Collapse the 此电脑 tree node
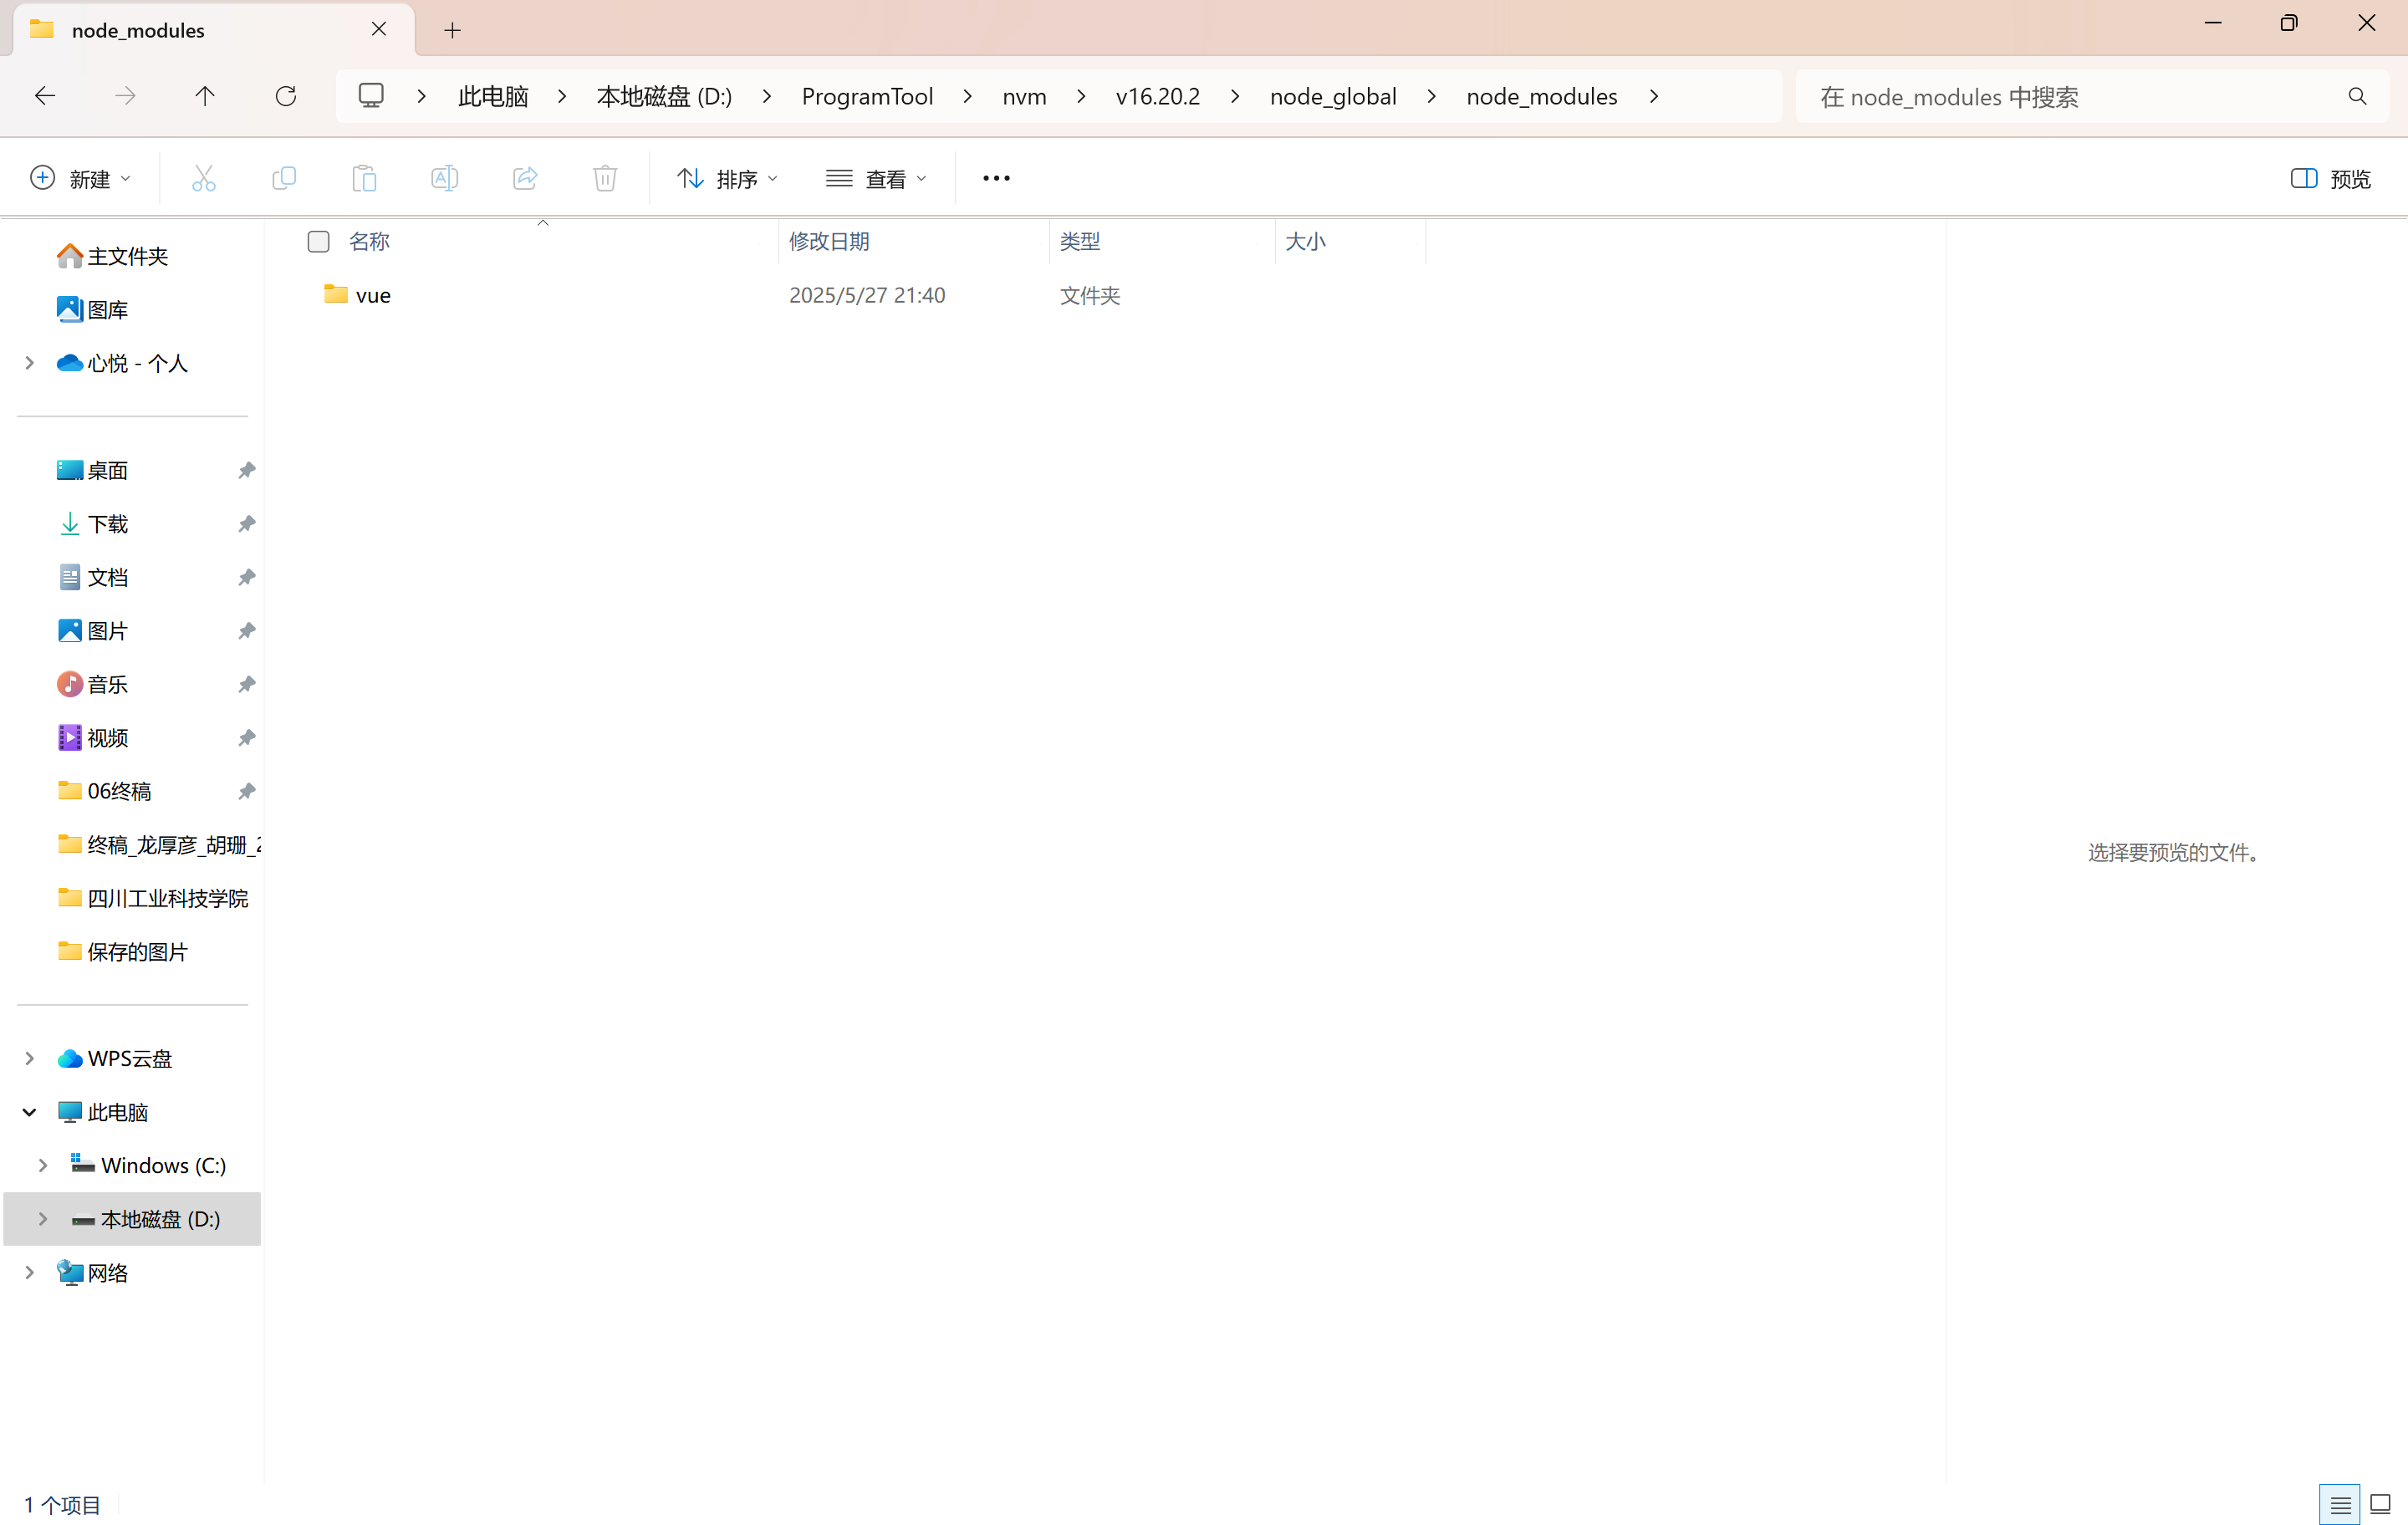 (29, 1112)
